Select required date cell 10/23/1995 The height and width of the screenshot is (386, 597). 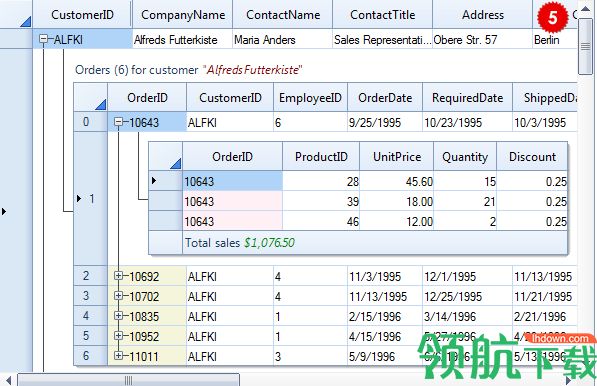468,122
